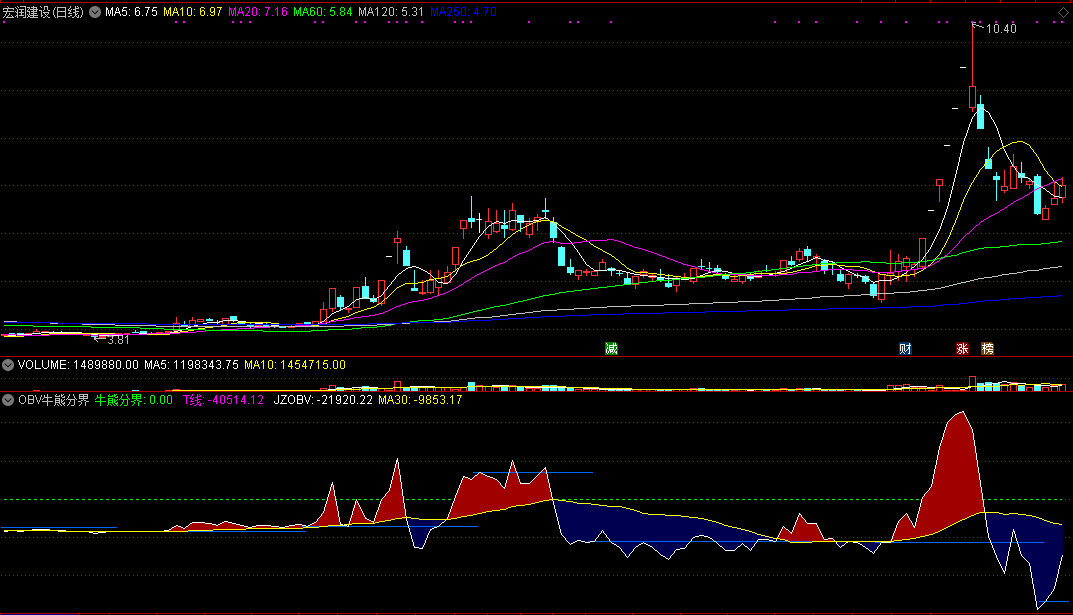
Task: Click the magenta MA20: 7.16 label
Action: tap(258, 12)
